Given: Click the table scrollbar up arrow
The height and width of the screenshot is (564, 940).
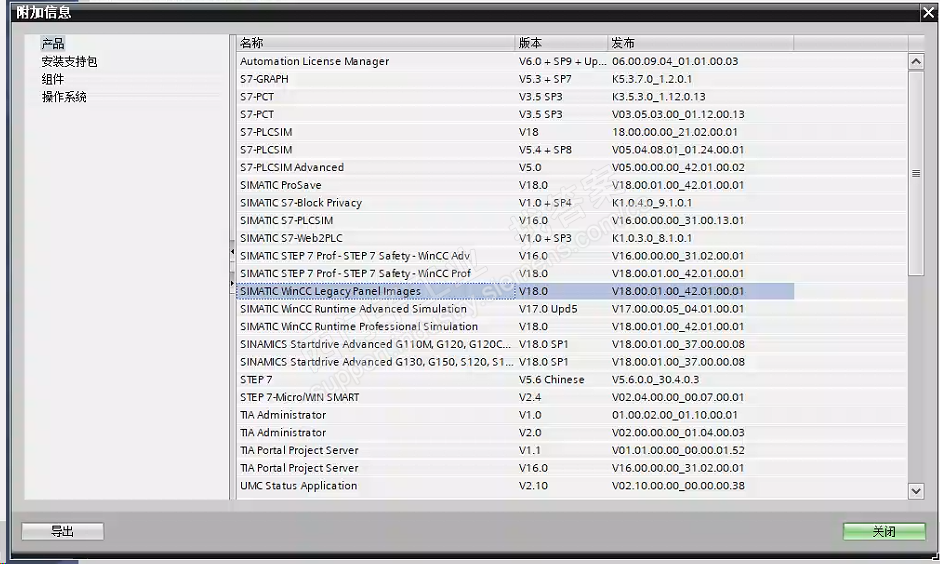Looking at the screenshot, I should (915, 61).
